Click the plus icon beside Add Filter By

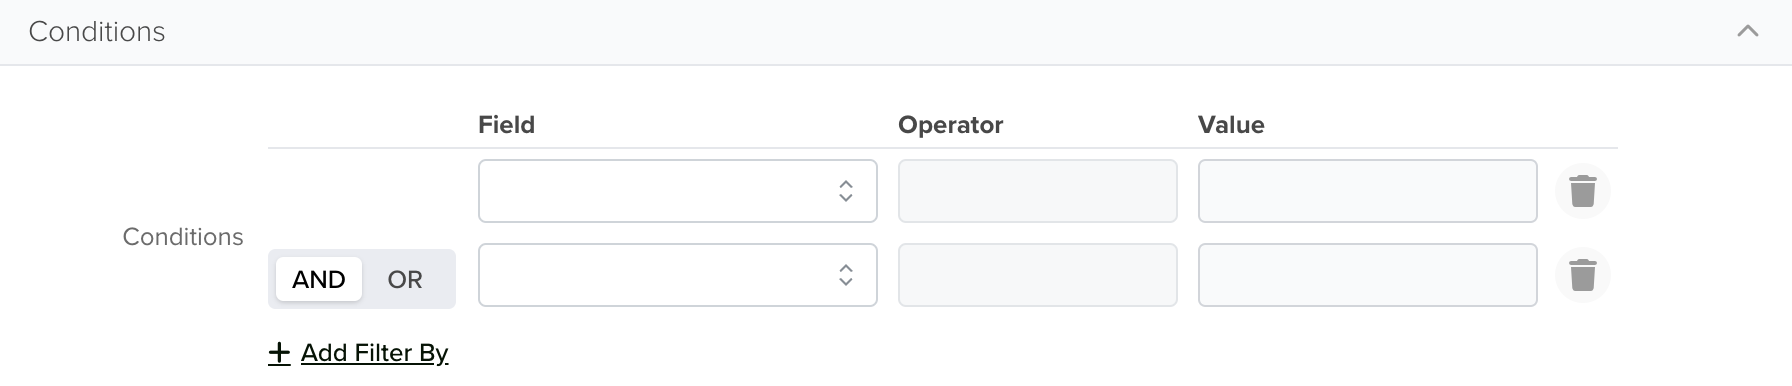tap(279, 353)
